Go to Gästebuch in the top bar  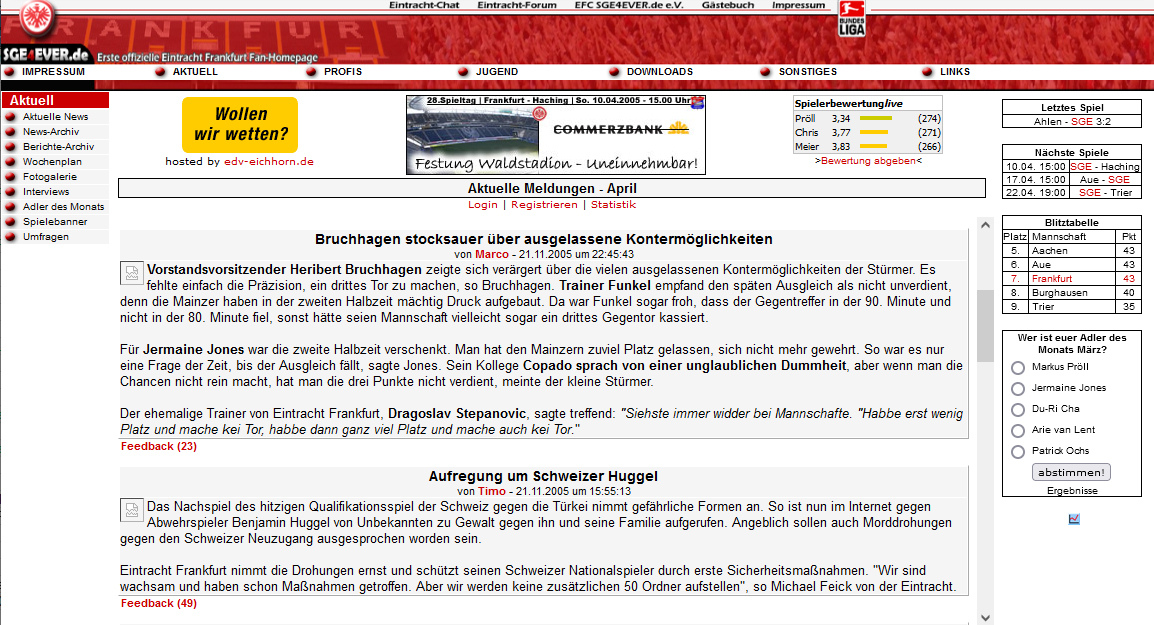(x=727, y=5)
